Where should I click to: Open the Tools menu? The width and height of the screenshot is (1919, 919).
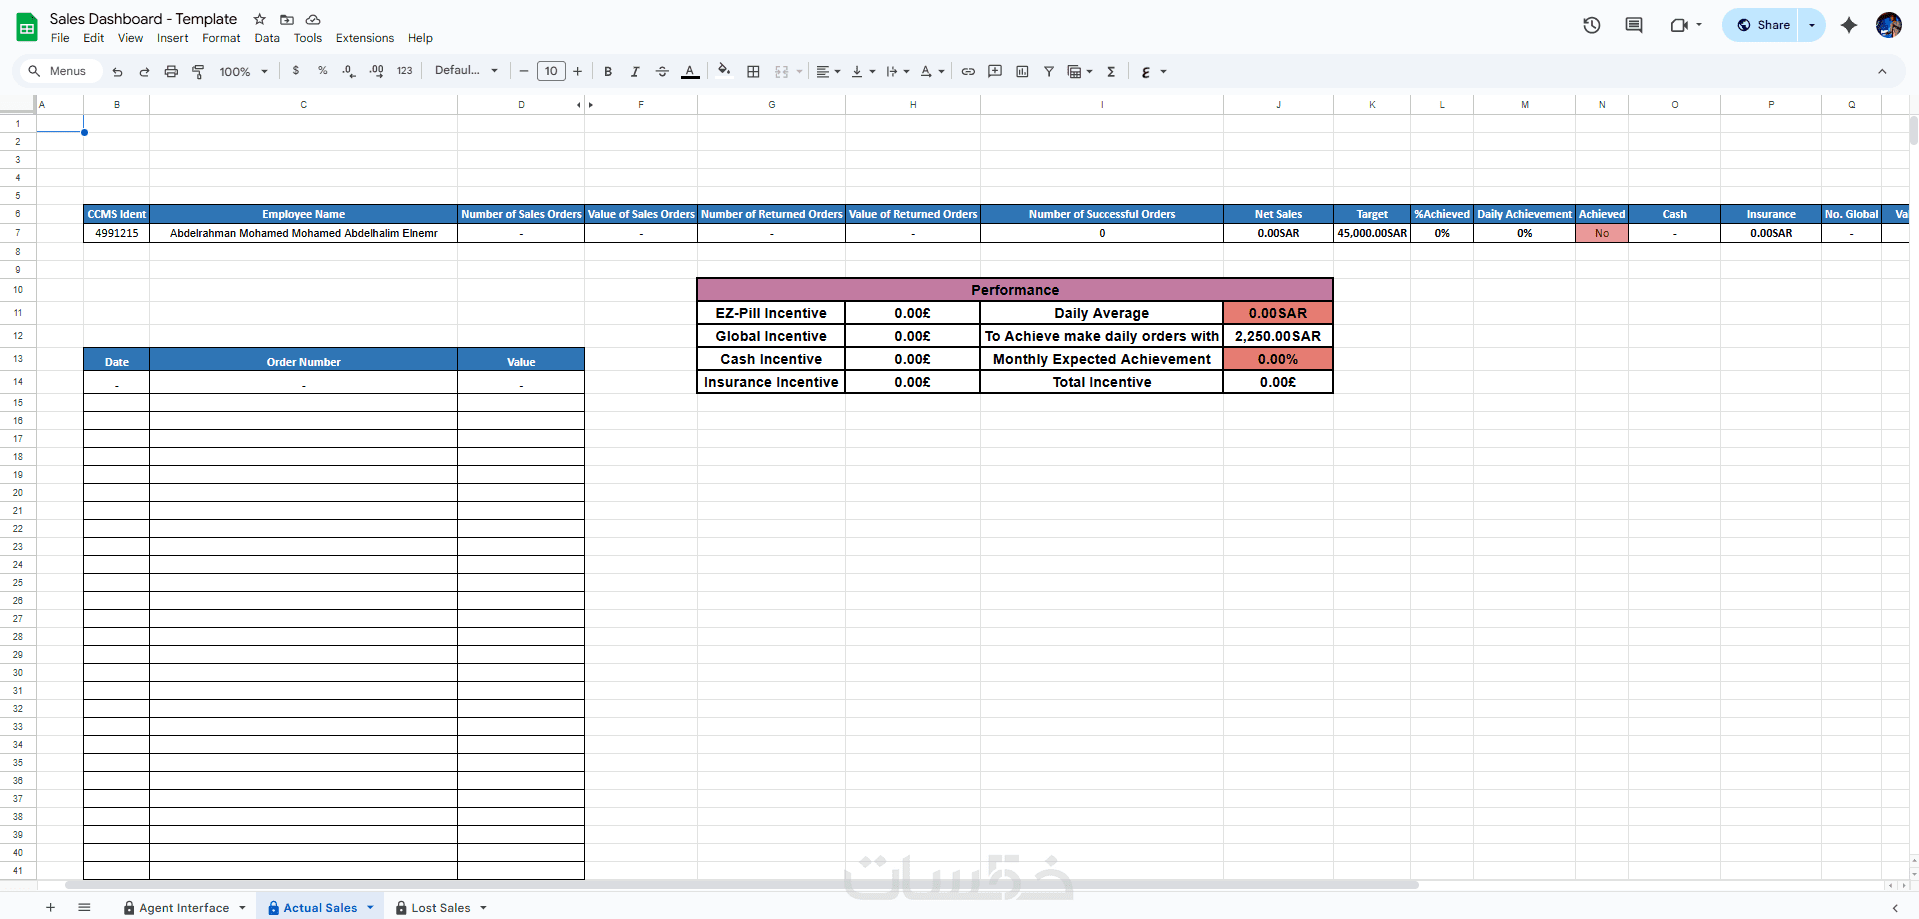(308, 38)
